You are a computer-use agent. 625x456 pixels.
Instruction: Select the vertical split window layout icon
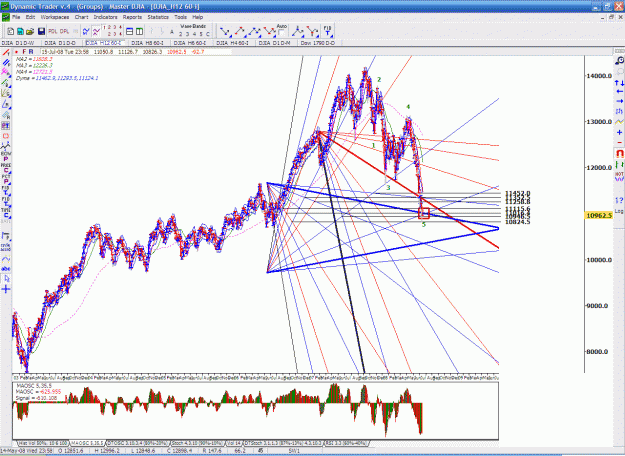[x=139, y=31]
